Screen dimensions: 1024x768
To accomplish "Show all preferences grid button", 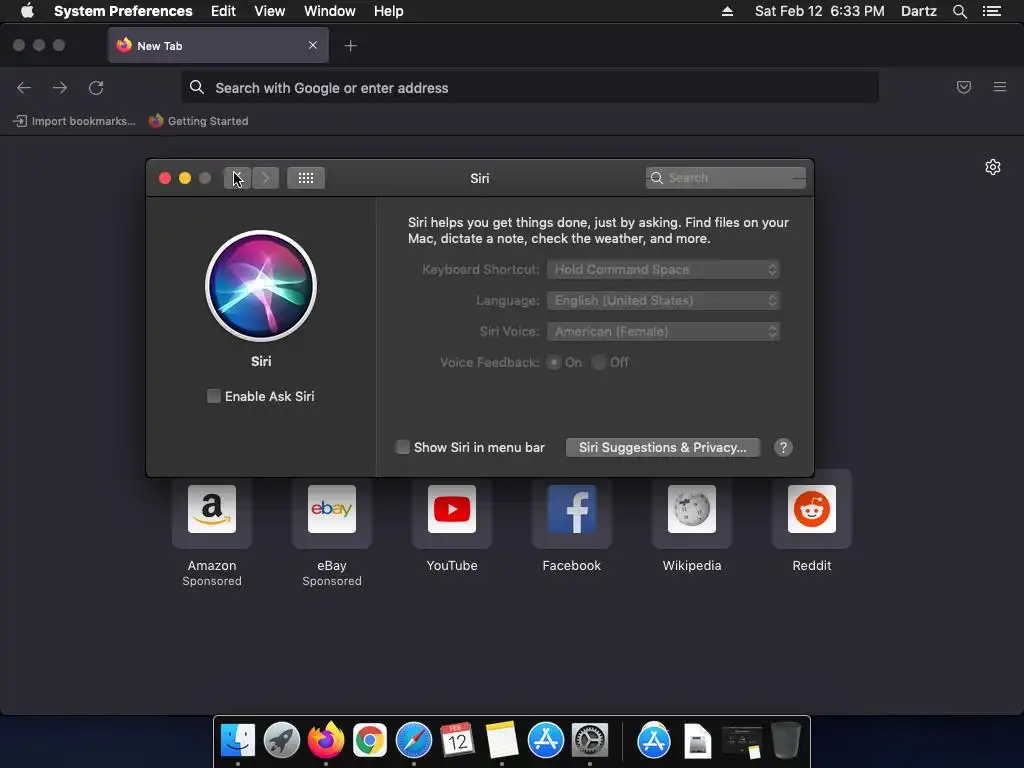I will [x=306, y=178].
